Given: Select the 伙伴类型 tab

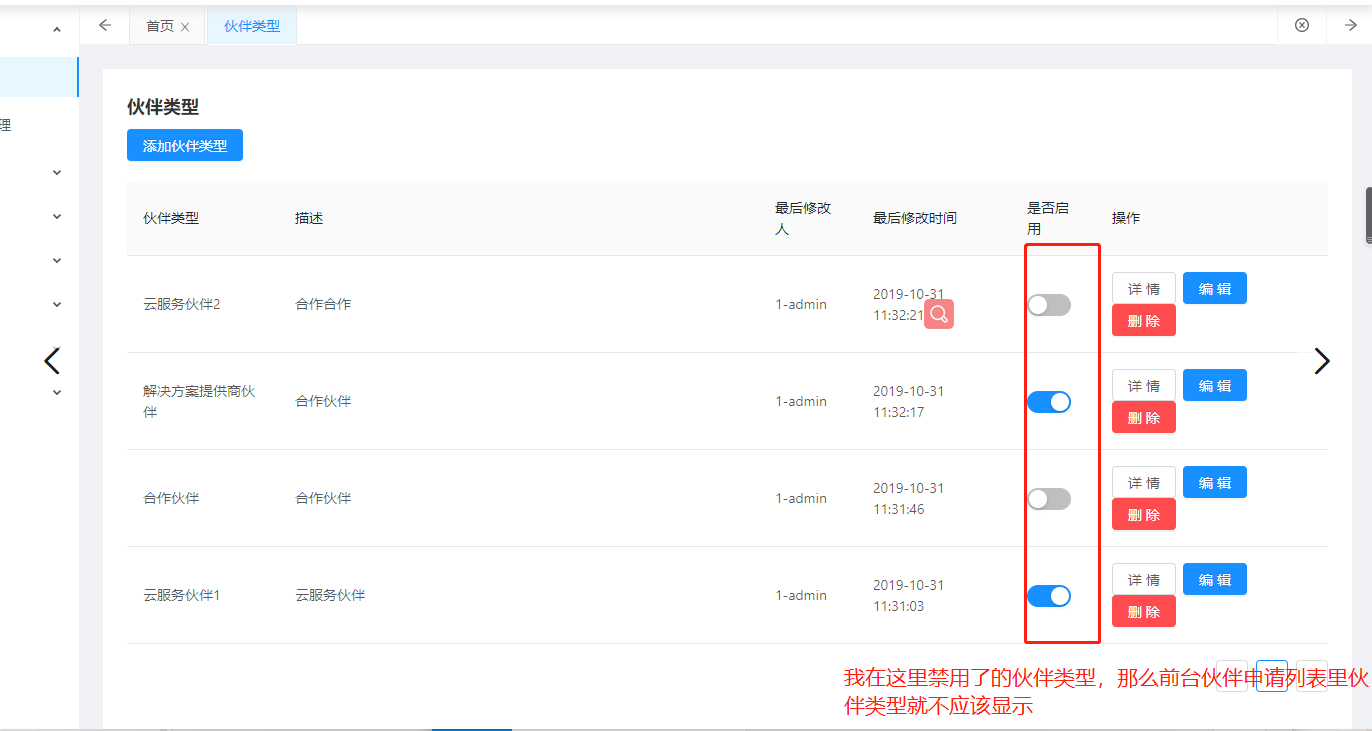Looking at the screenshot, I should [252, 26].
